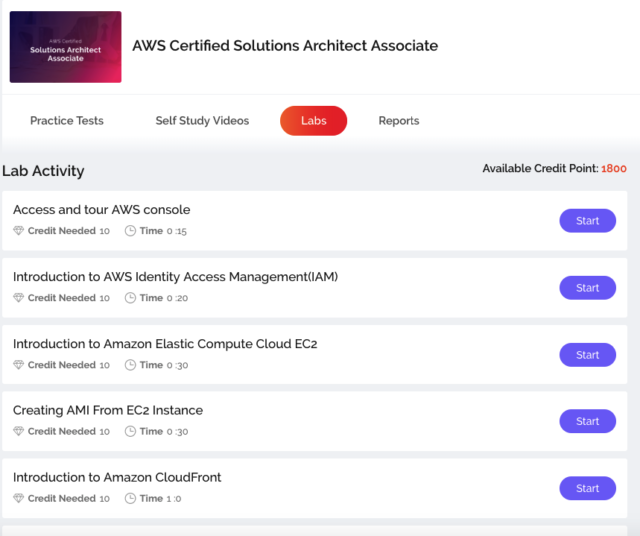
Task: Click the Solutions Architect Associate course thumbnail
Action: click(x=66, y=47)
